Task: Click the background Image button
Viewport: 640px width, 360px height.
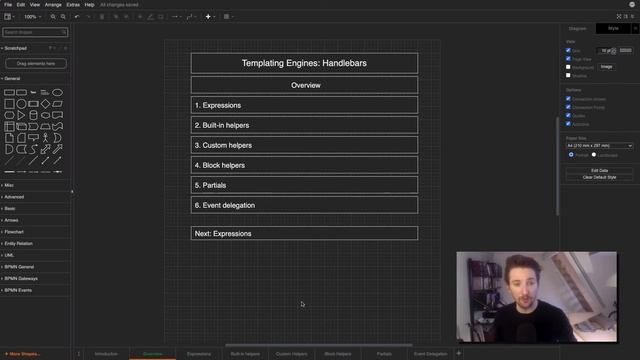Action: click(606, 67)
